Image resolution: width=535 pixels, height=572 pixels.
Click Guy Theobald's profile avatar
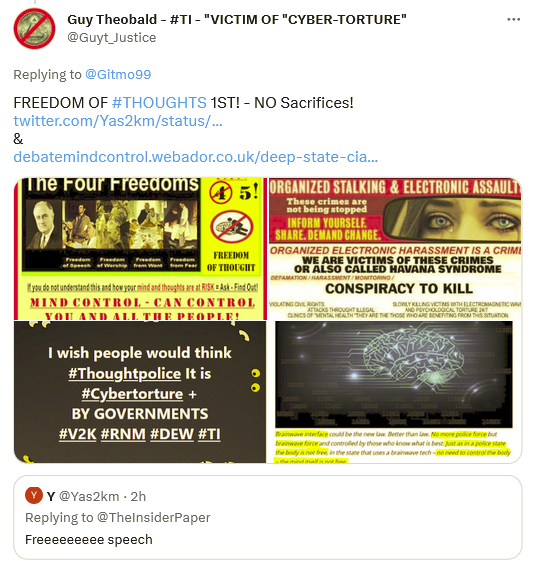point(34,28)
